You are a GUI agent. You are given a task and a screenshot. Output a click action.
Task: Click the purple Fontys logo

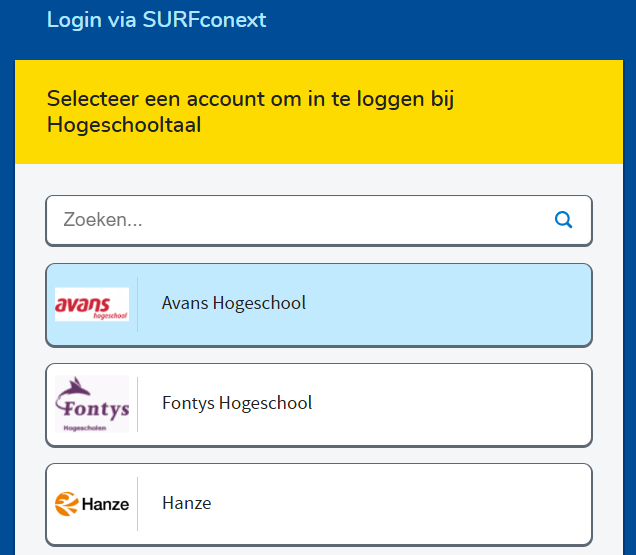click(92, 403)
